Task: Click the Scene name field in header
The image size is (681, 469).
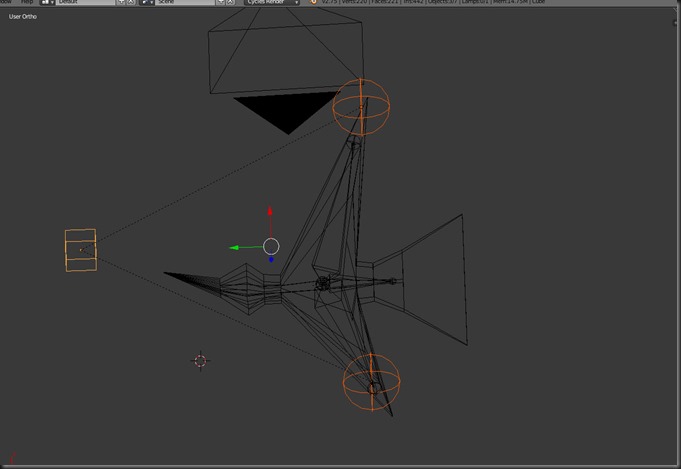Action: pos(185,2)
